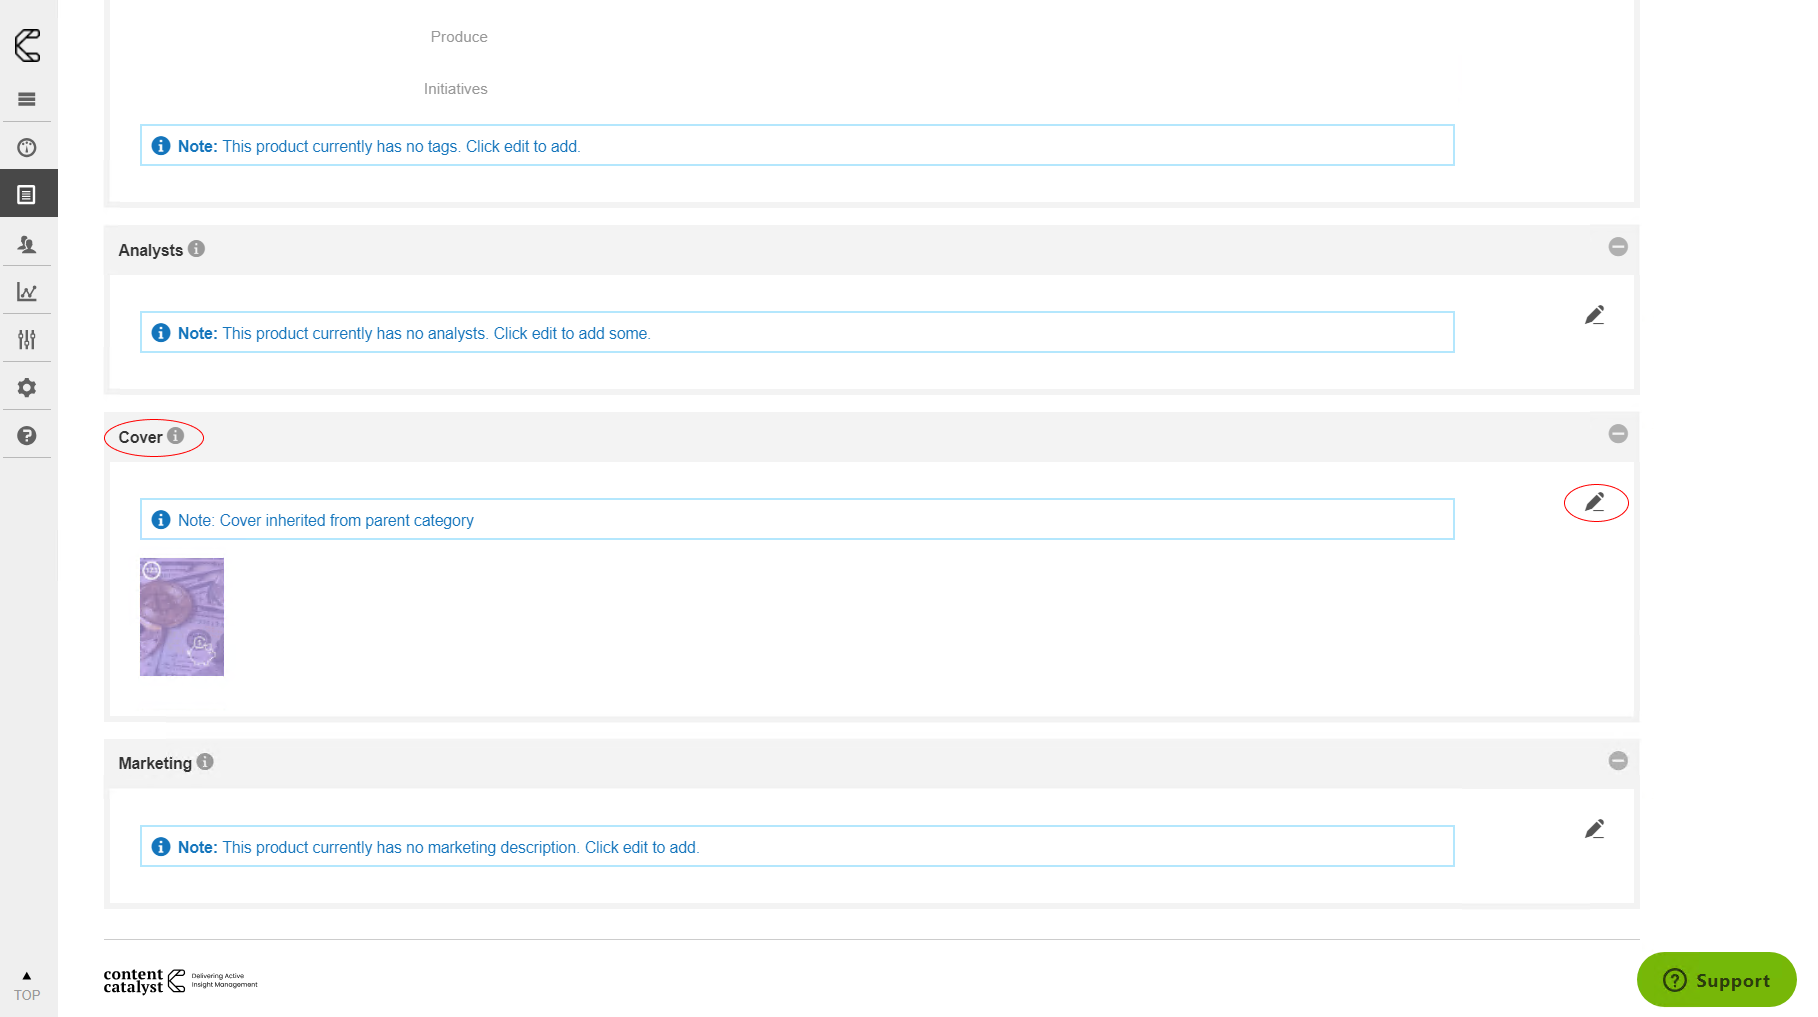Click the purple cover image thumbnail

(x=182, y=617)
